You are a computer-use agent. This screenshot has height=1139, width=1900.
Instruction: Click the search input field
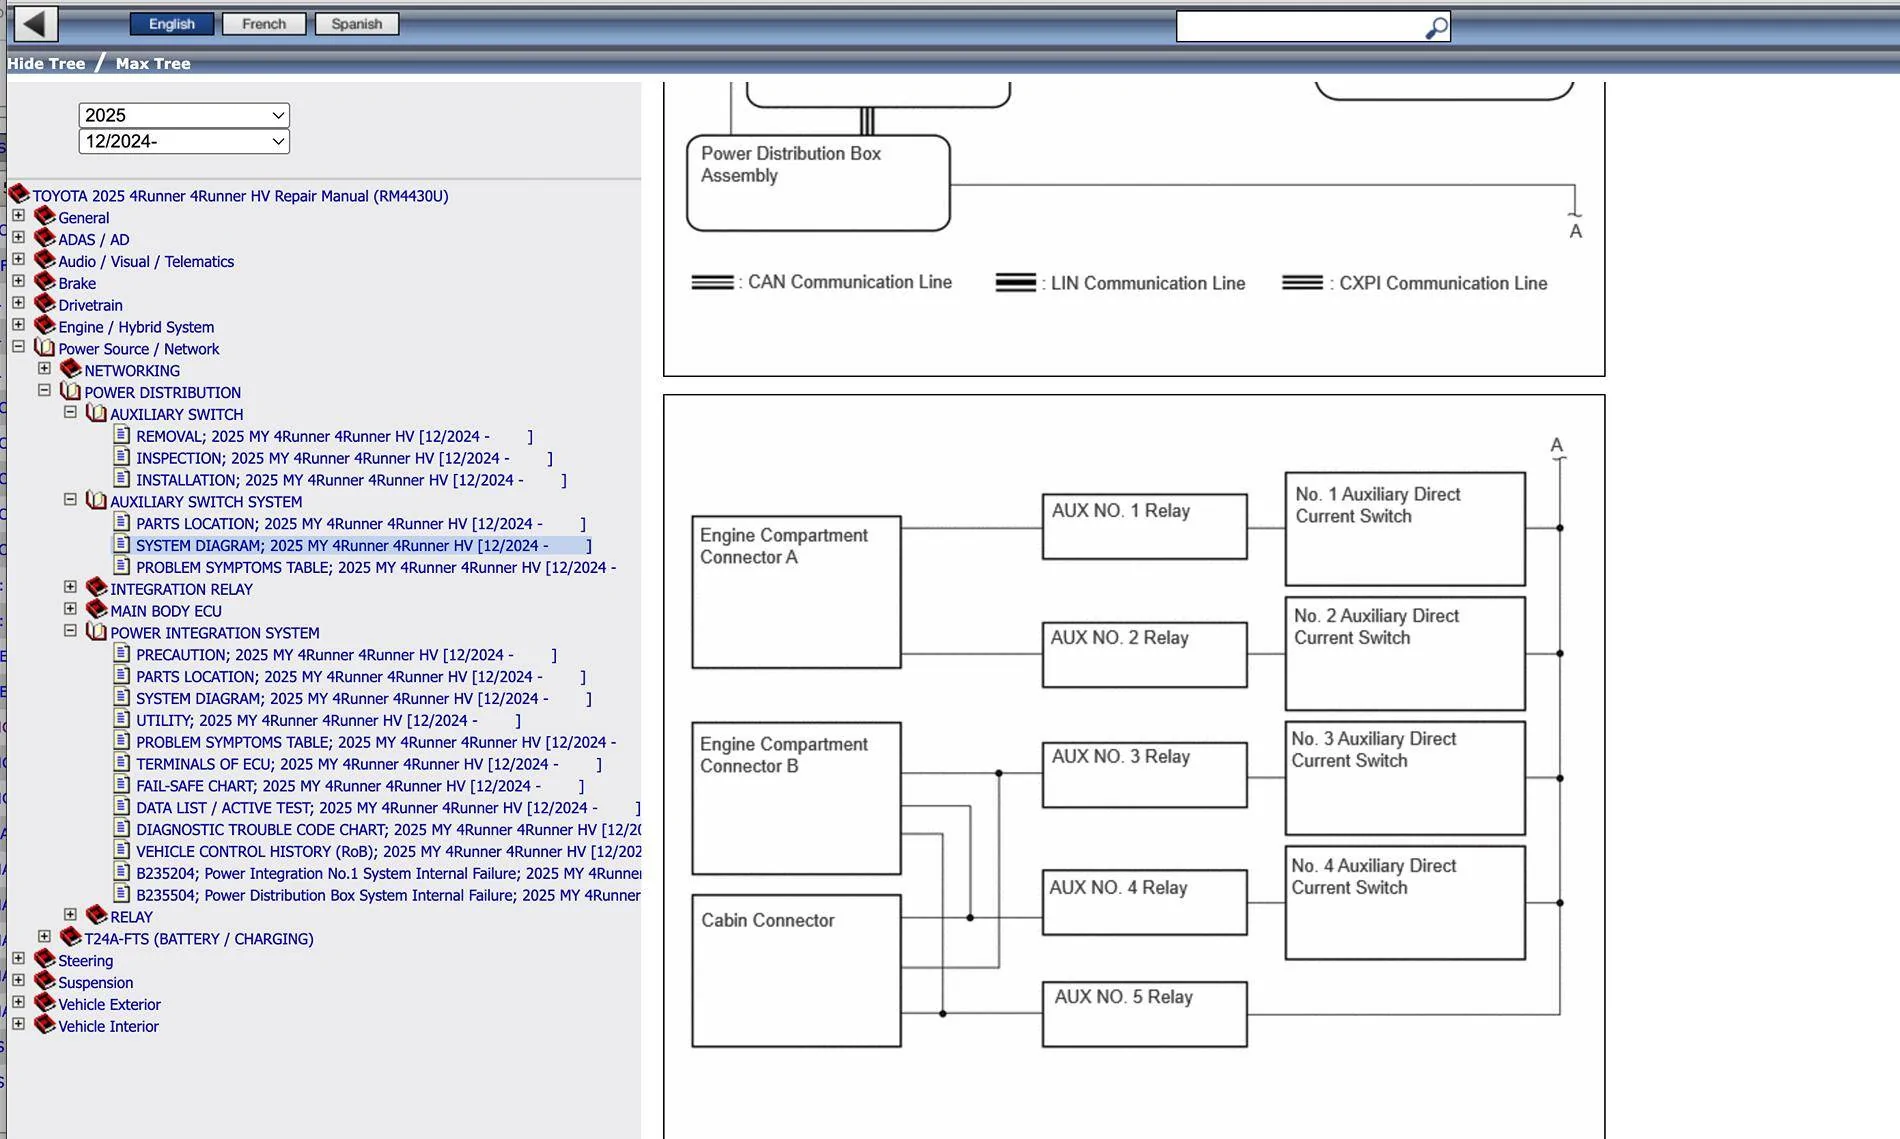click(x=1300, y=27)
